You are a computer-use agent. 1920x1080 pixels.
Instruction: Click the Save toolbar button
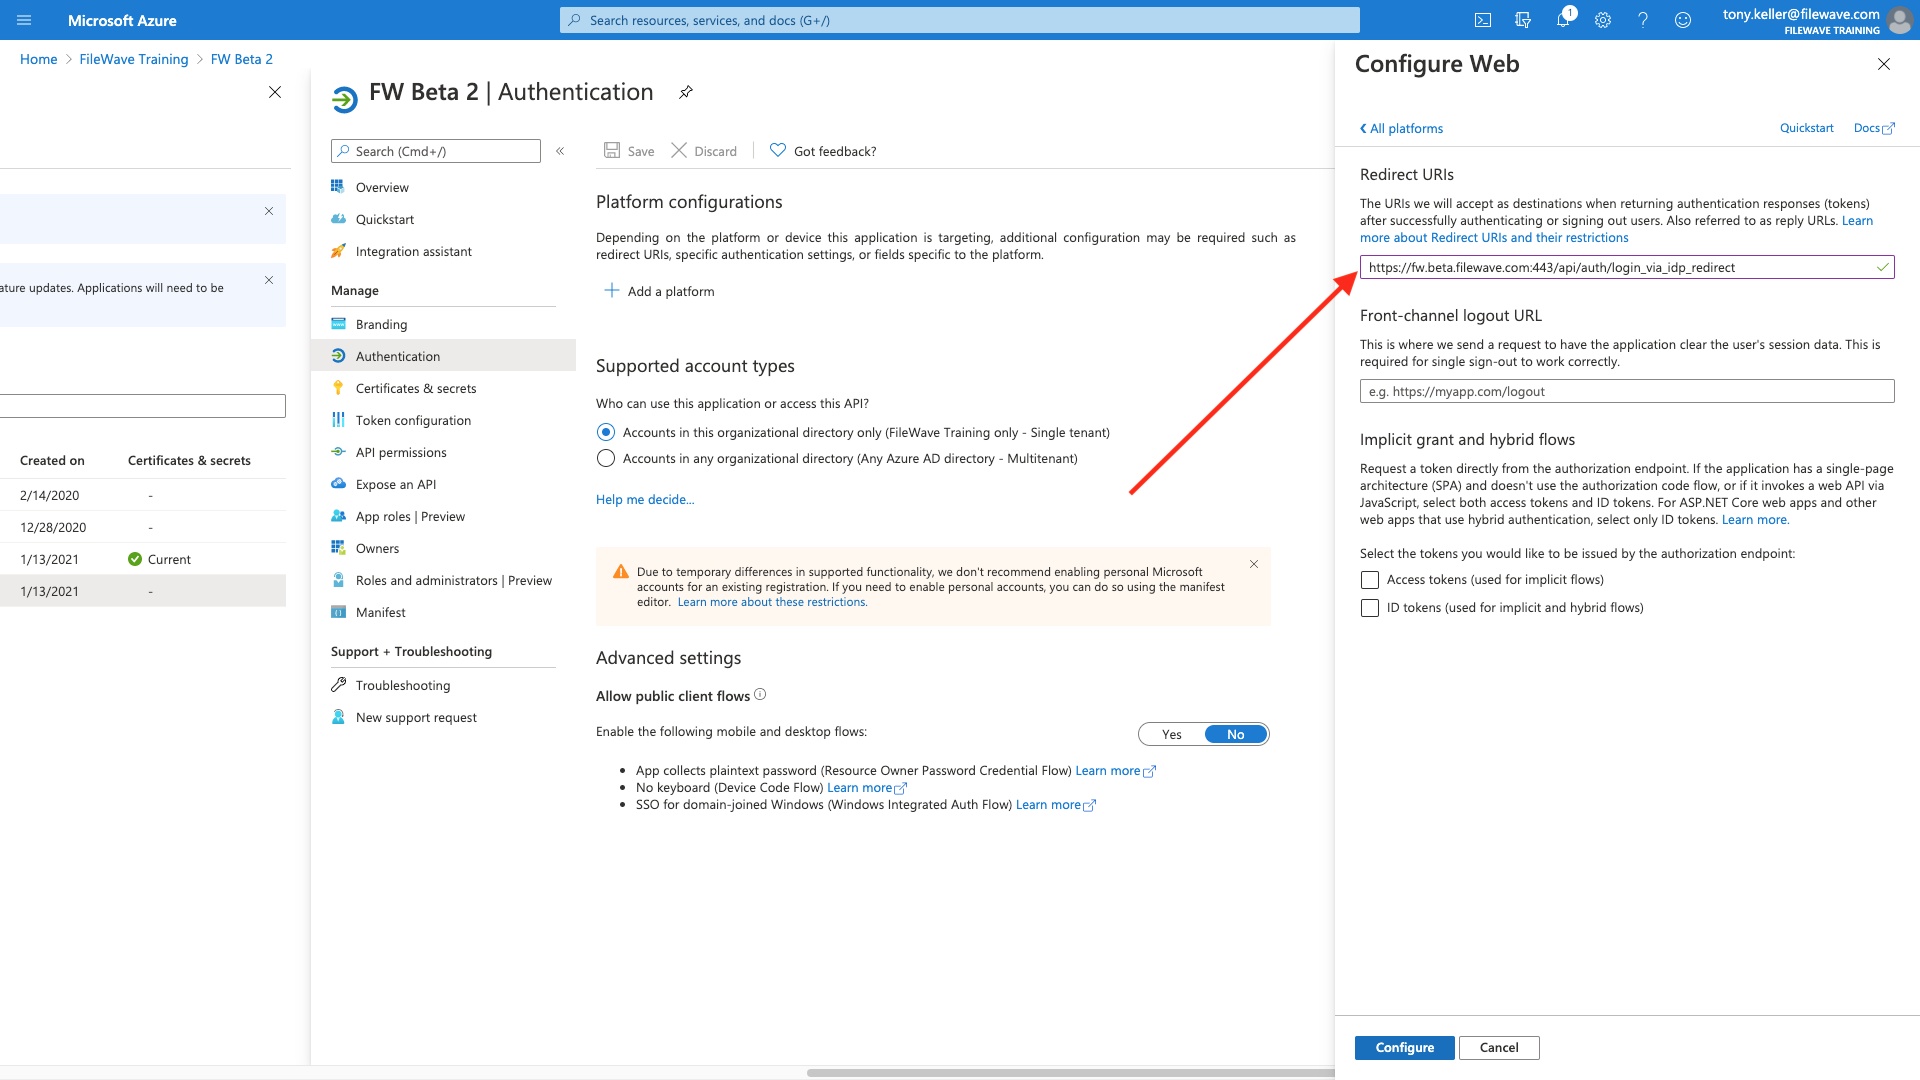pyautogui.click(x=629, y=151)
